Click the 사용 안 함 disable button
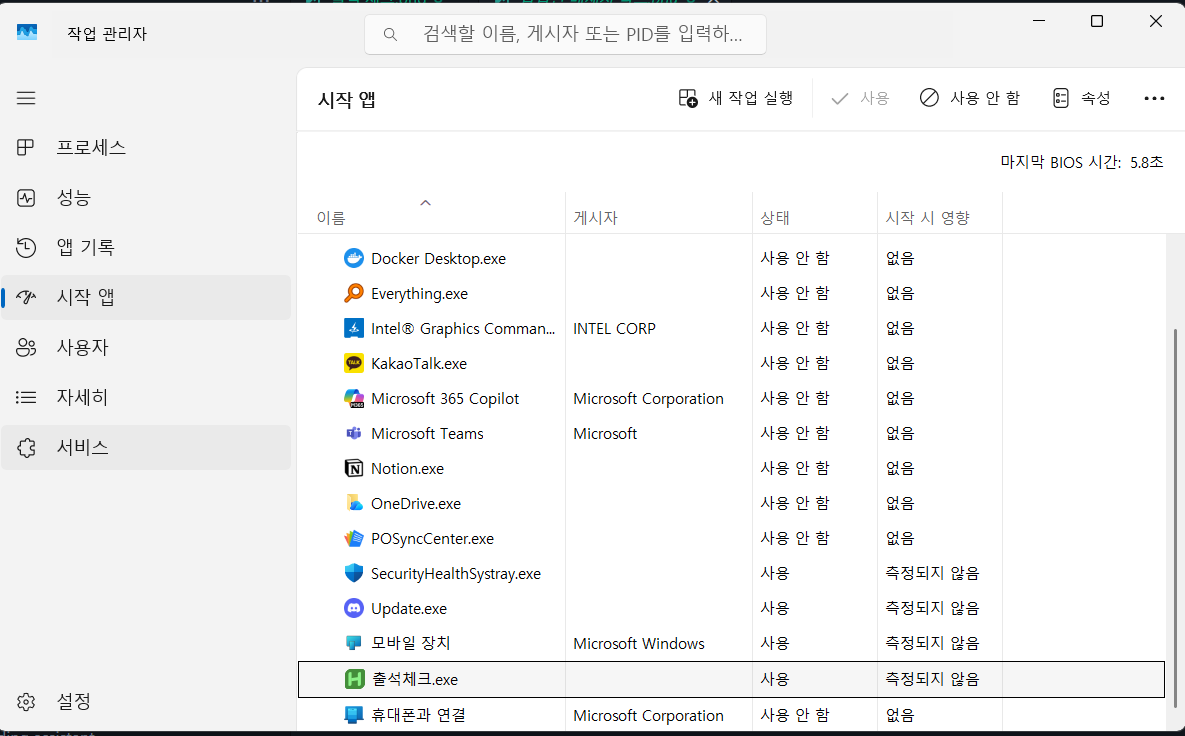The width and height of the screenshot is (1185, 736). [970, 98]
